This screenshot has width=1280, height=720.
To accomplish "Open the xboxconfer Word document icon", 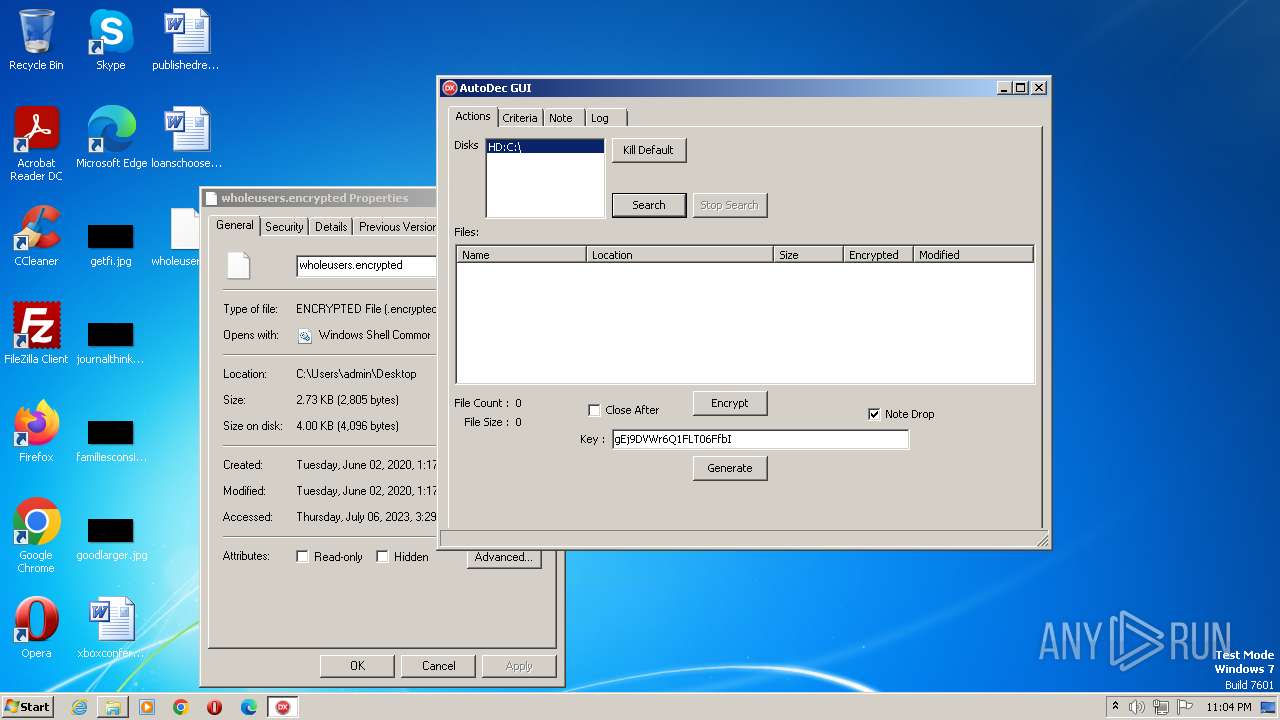I will coord(111,628).
